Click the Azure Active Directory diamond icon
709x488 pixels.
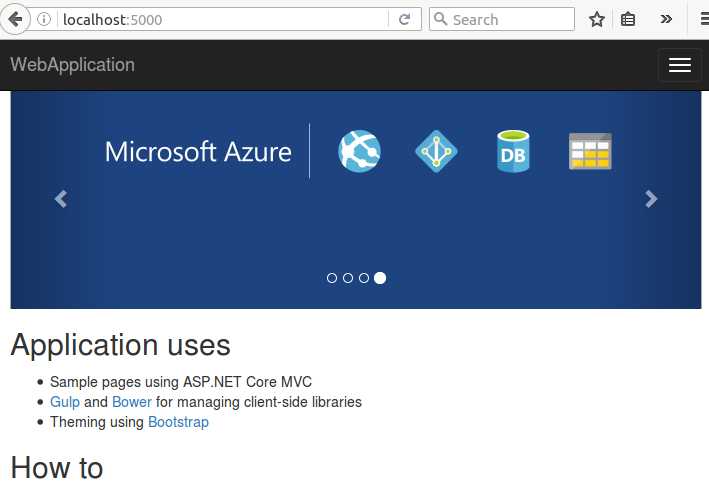436,151
